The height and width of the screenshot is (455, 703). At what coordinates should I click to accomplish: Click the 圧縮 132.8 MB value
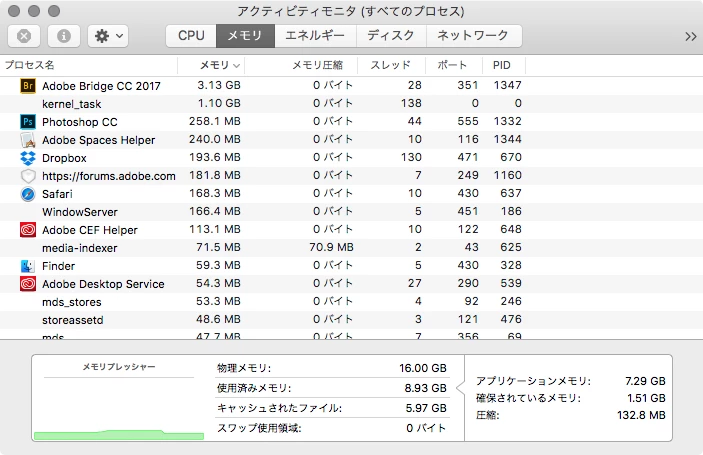point(641,415)
